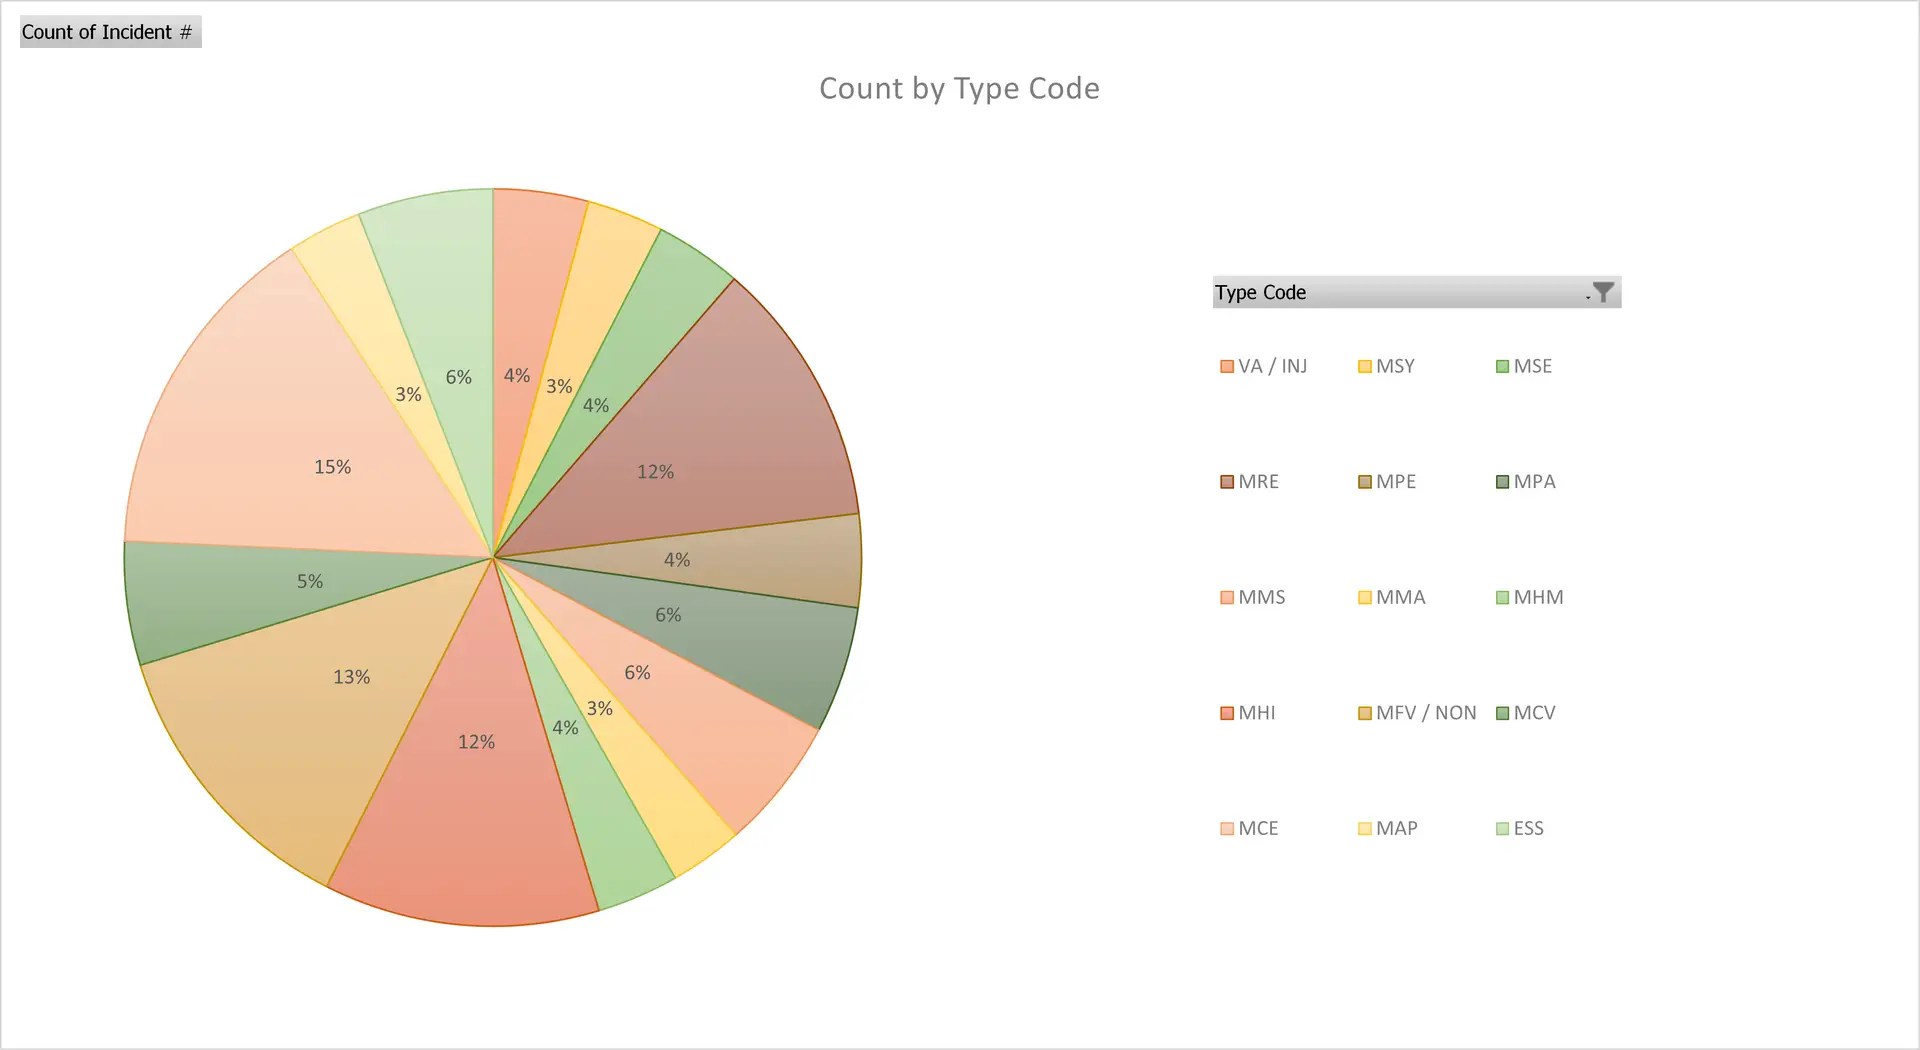The height and width of the screenshot is (1050, 1920).
Task: Click the MAP legend entry label
Action: (x=1396, y=828)
